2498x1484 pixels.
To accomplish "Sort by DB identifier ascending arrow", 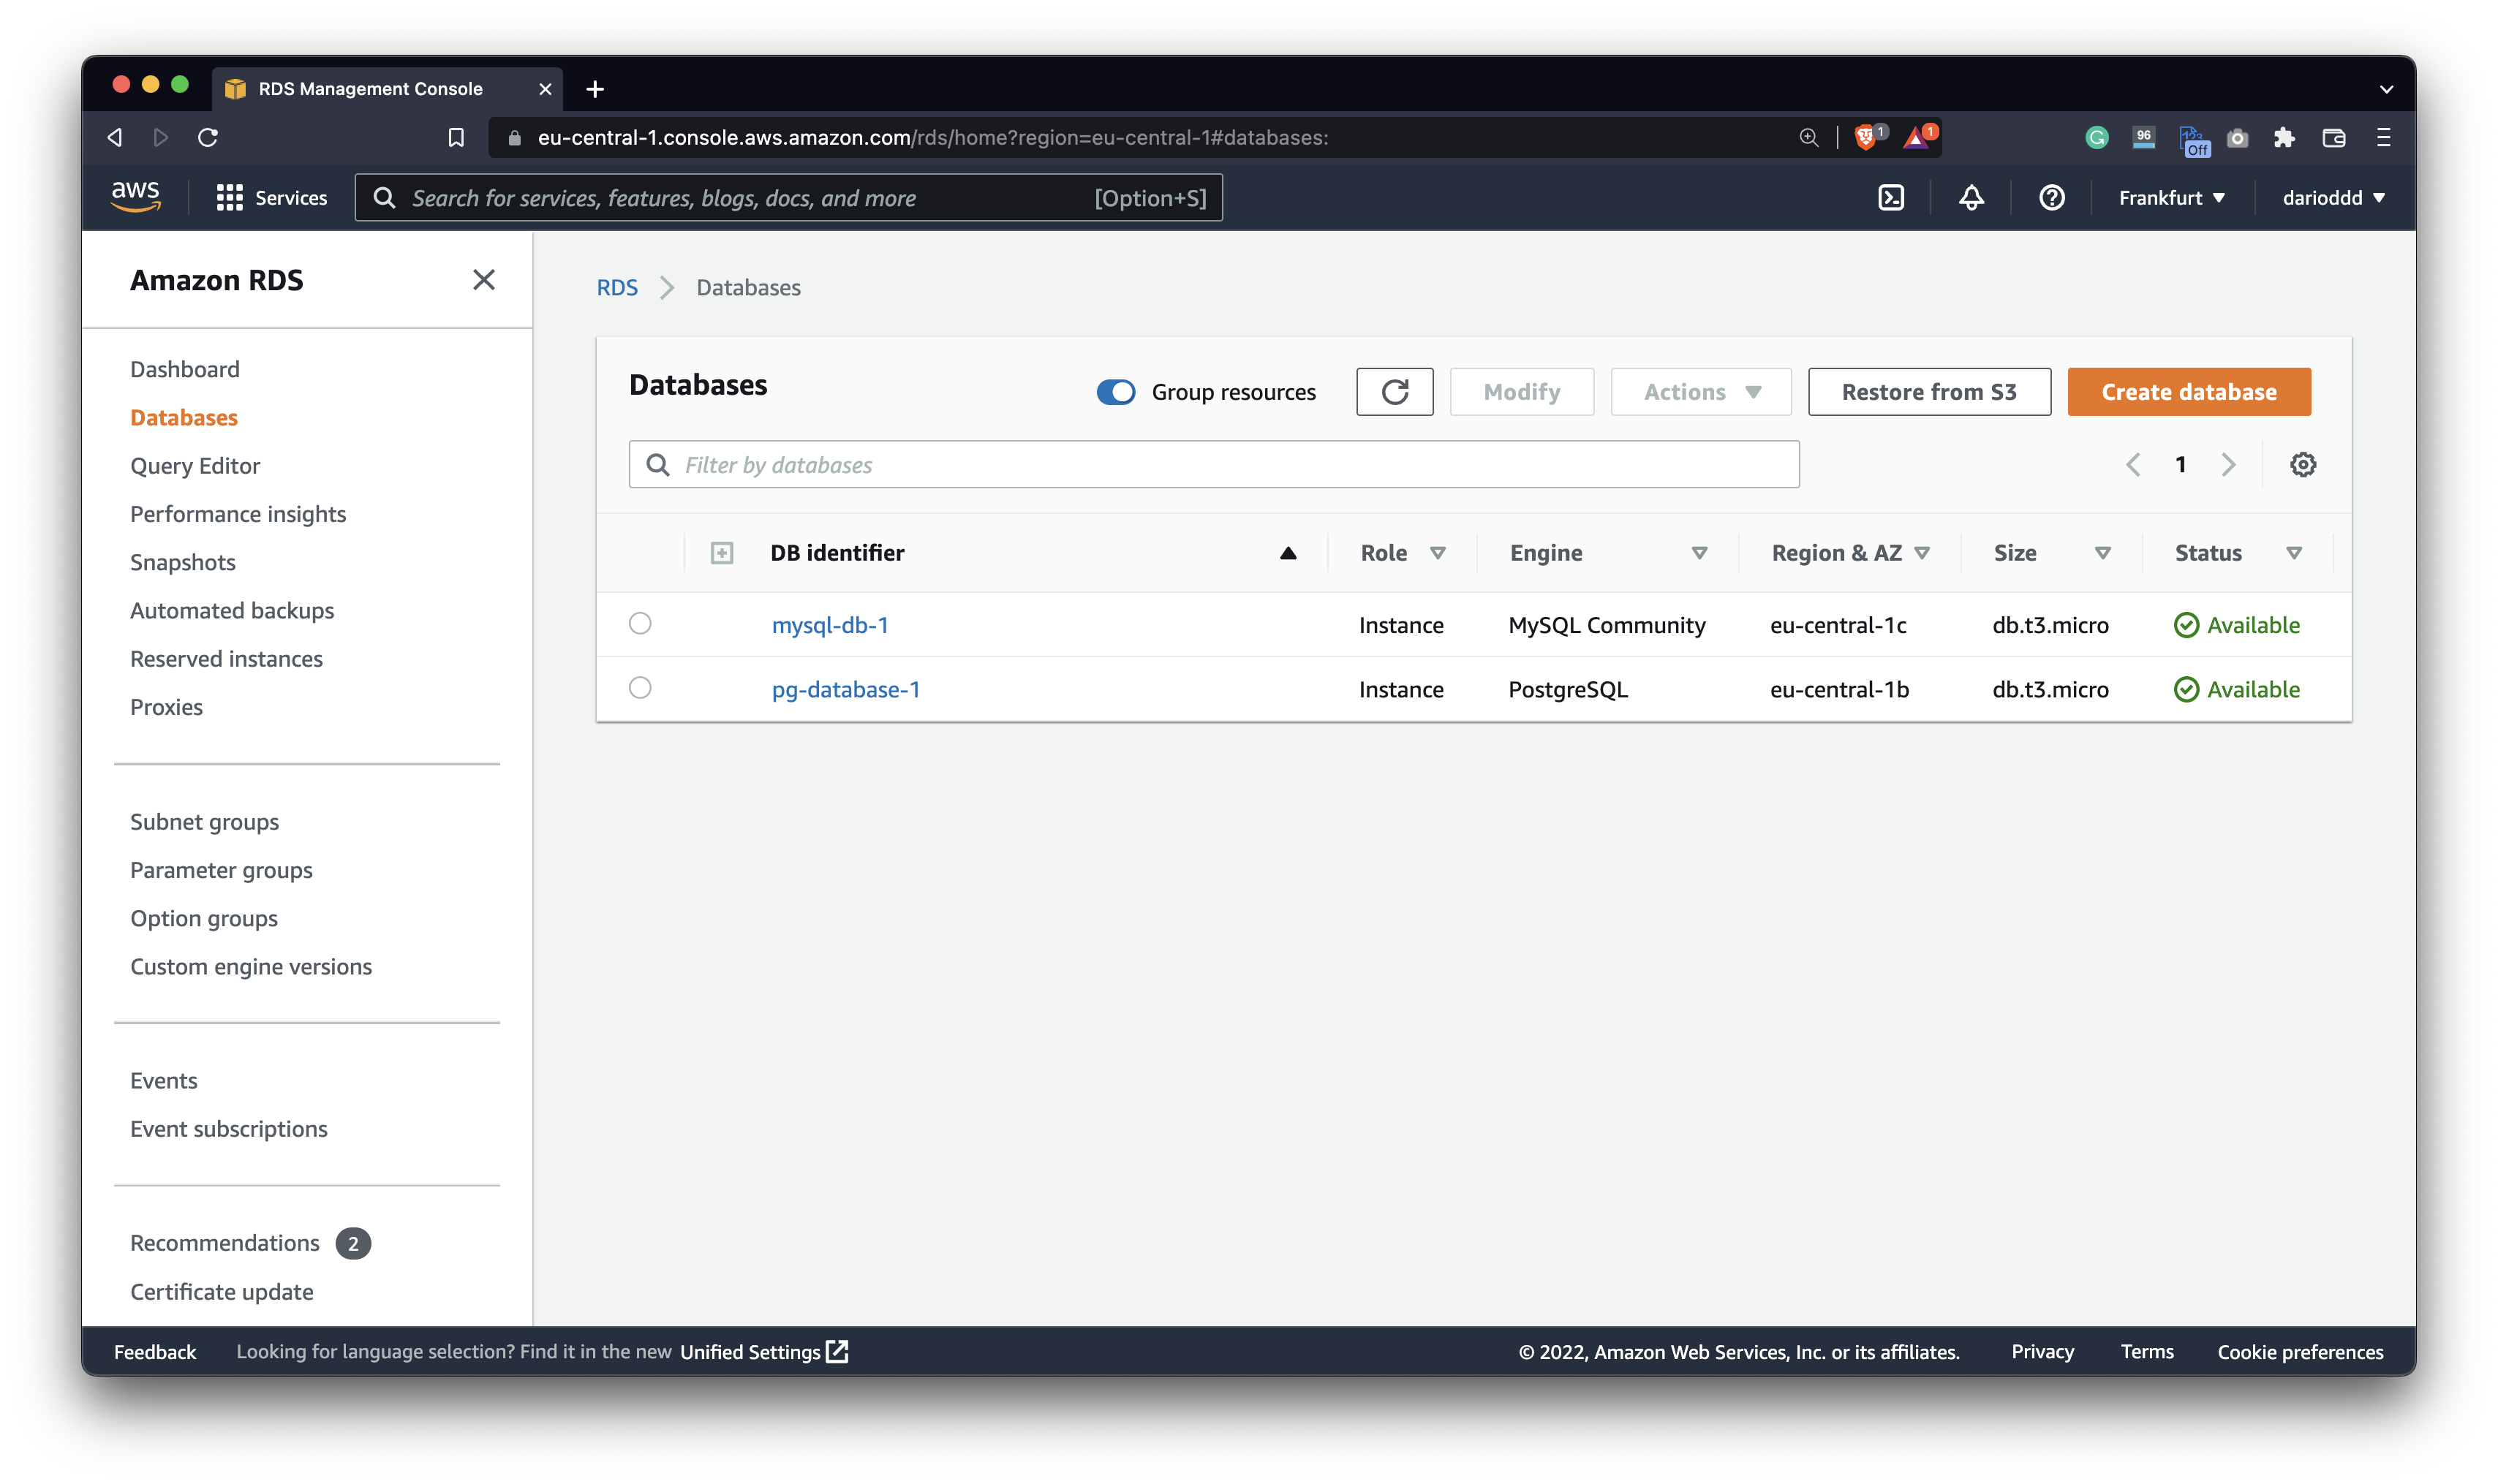I will click(x=1288, y=553).
